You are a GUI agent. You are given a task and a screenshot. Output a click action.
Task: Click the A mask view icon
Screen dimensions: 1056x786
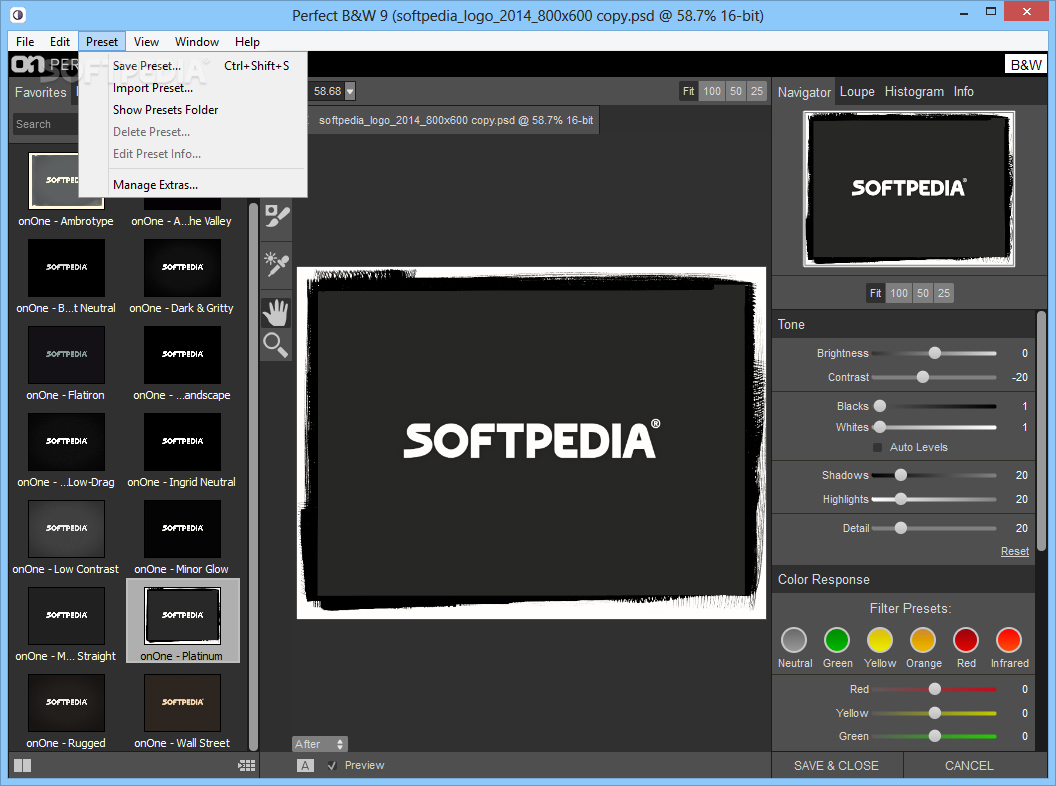[x=305, y=765]
